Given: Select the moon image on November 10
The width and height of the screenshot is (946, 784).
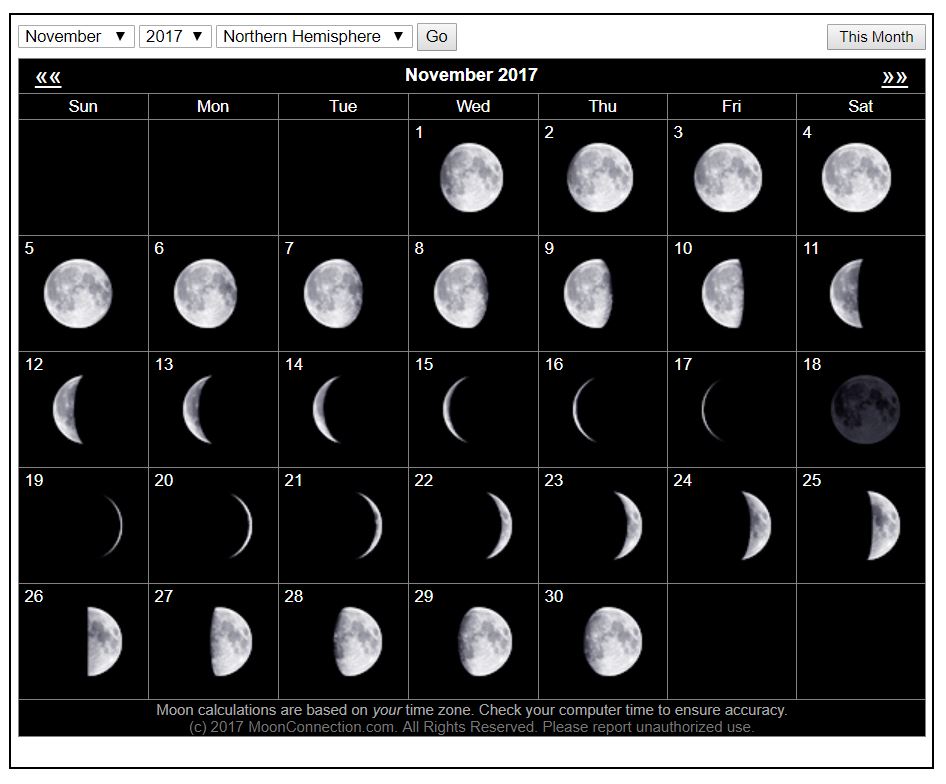Looking at the screenshot, I should click(723, 294).
